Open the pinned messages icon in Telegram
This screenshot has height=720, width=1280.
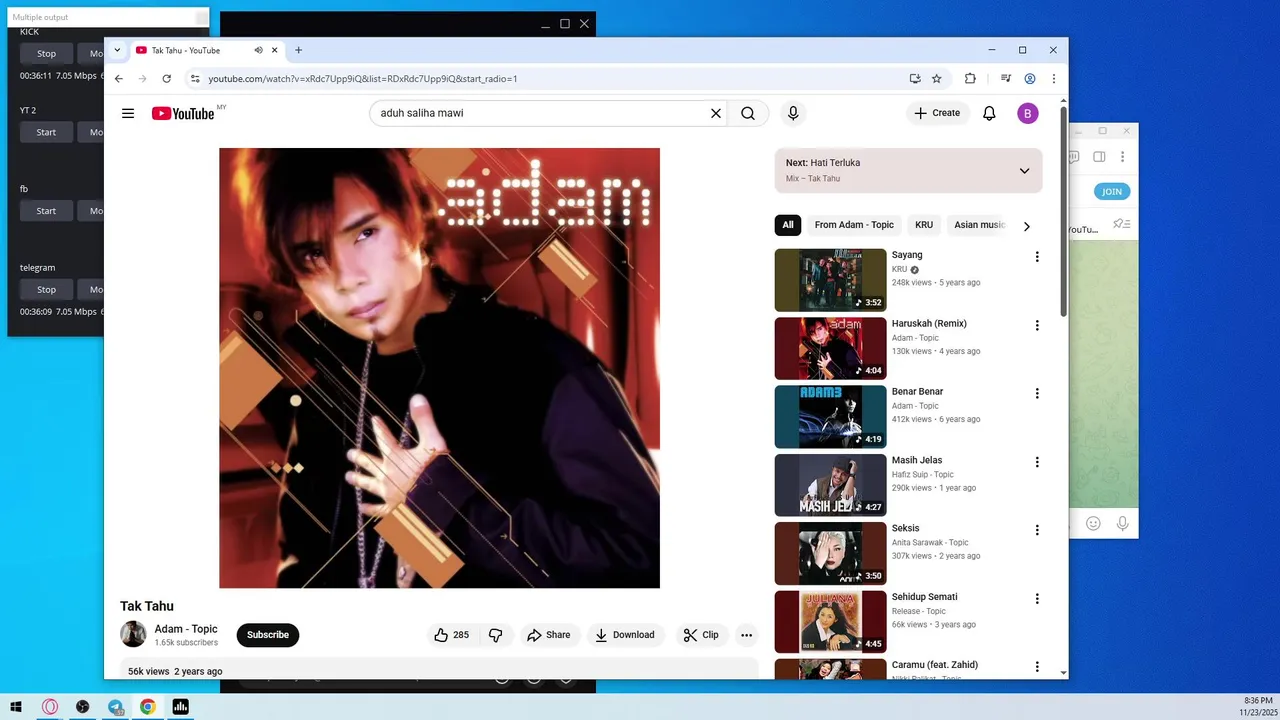tap(1121, 224)
